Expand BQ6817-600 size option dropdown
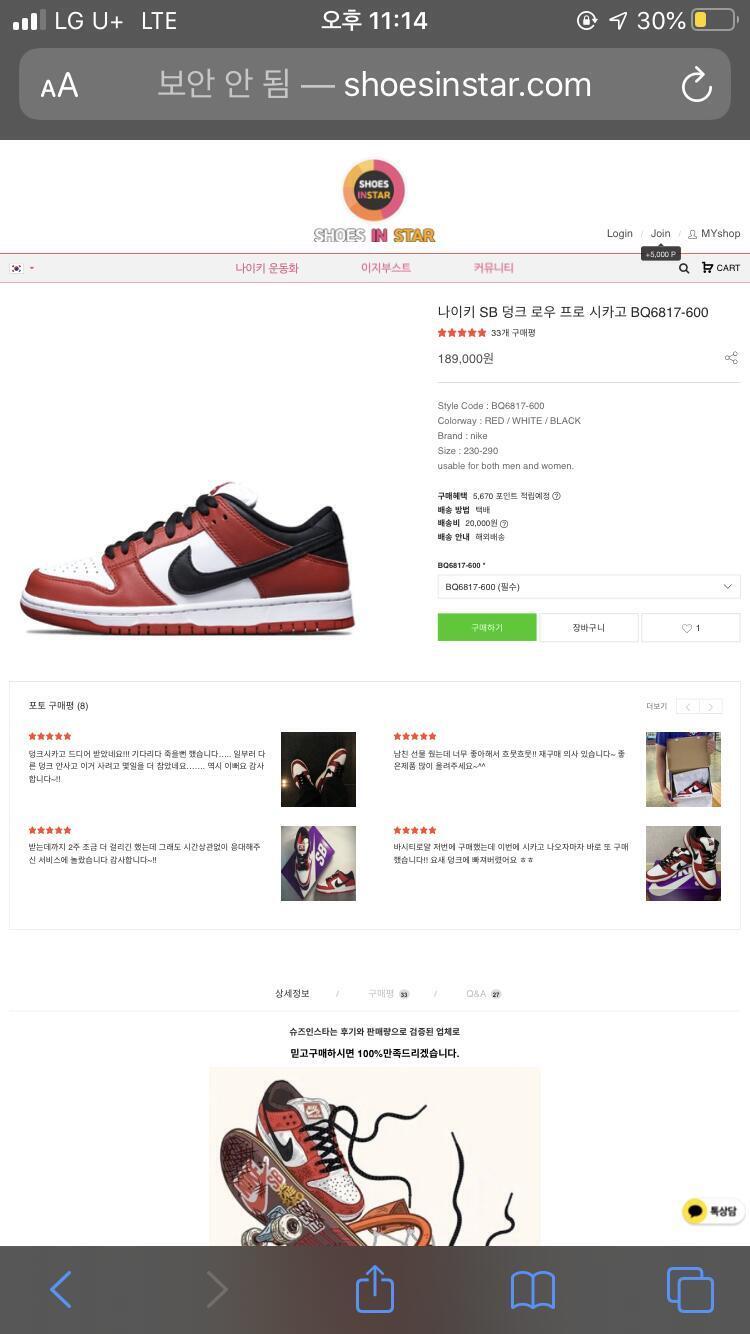This screenshot has width=750, height=1334. 589,587
